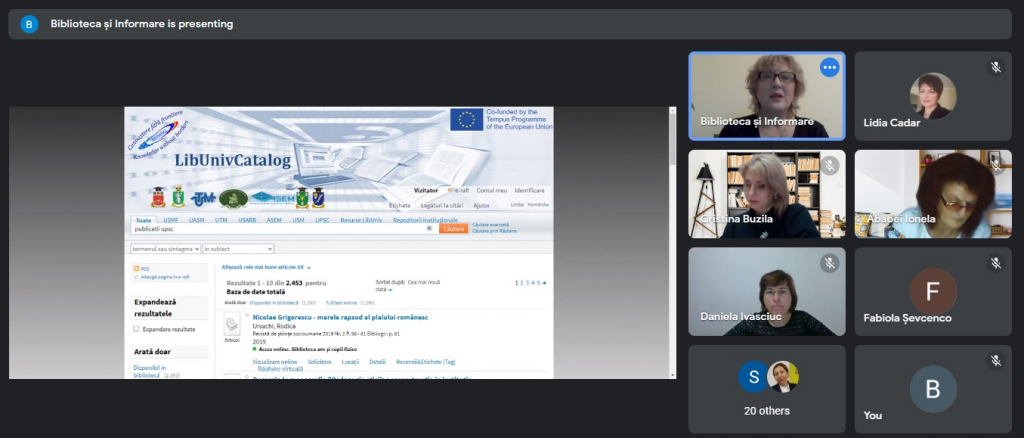1024x438 pixels.
Task: Open Recenzii&Etichete (Tag) link
Action: coord(426,362)
